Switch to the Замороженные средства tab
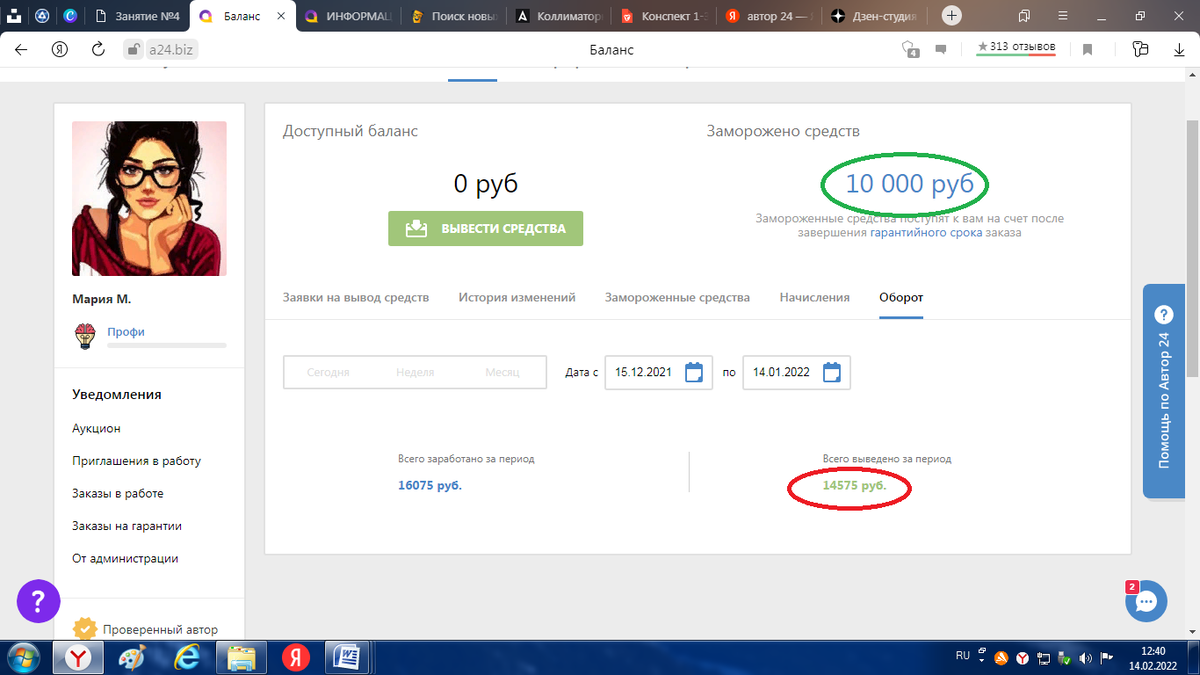Image resolution: width=1200 pixels, height=675 pixels. [x=677, y=297]
